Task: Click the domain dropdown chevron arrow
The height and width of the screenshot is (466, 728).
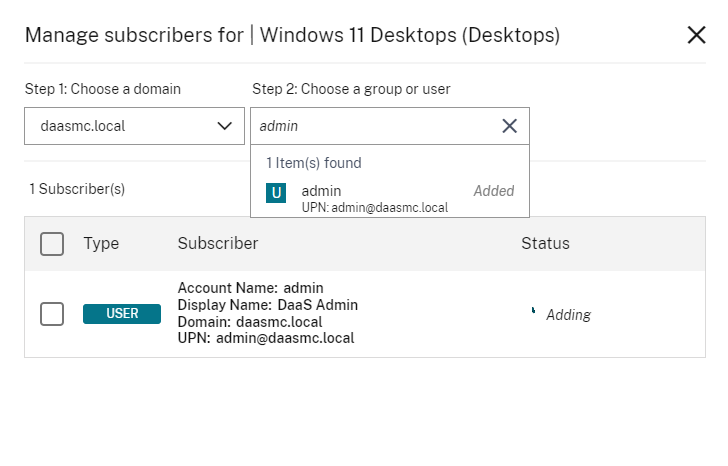Action: [x=225, y=126]
